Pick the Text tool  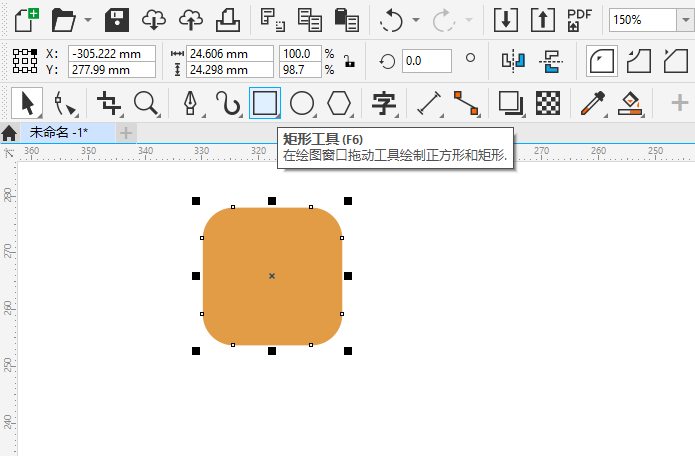coord(383,102)
